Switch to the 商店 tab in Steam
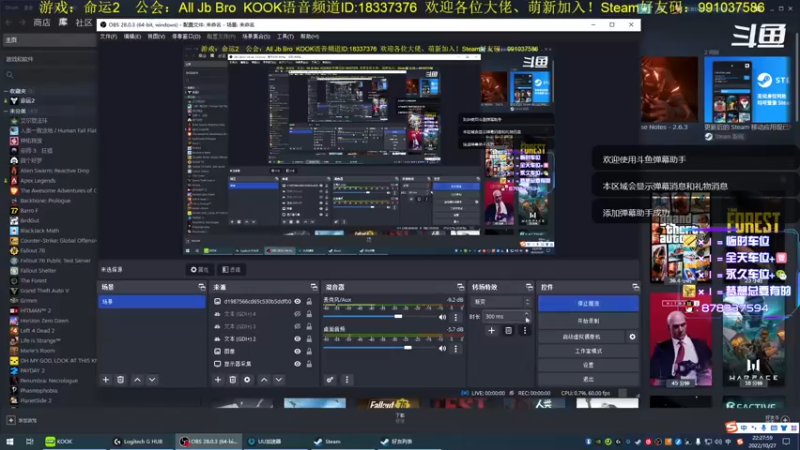Viewport: 800px width, 450px height. tap(42, 23)
